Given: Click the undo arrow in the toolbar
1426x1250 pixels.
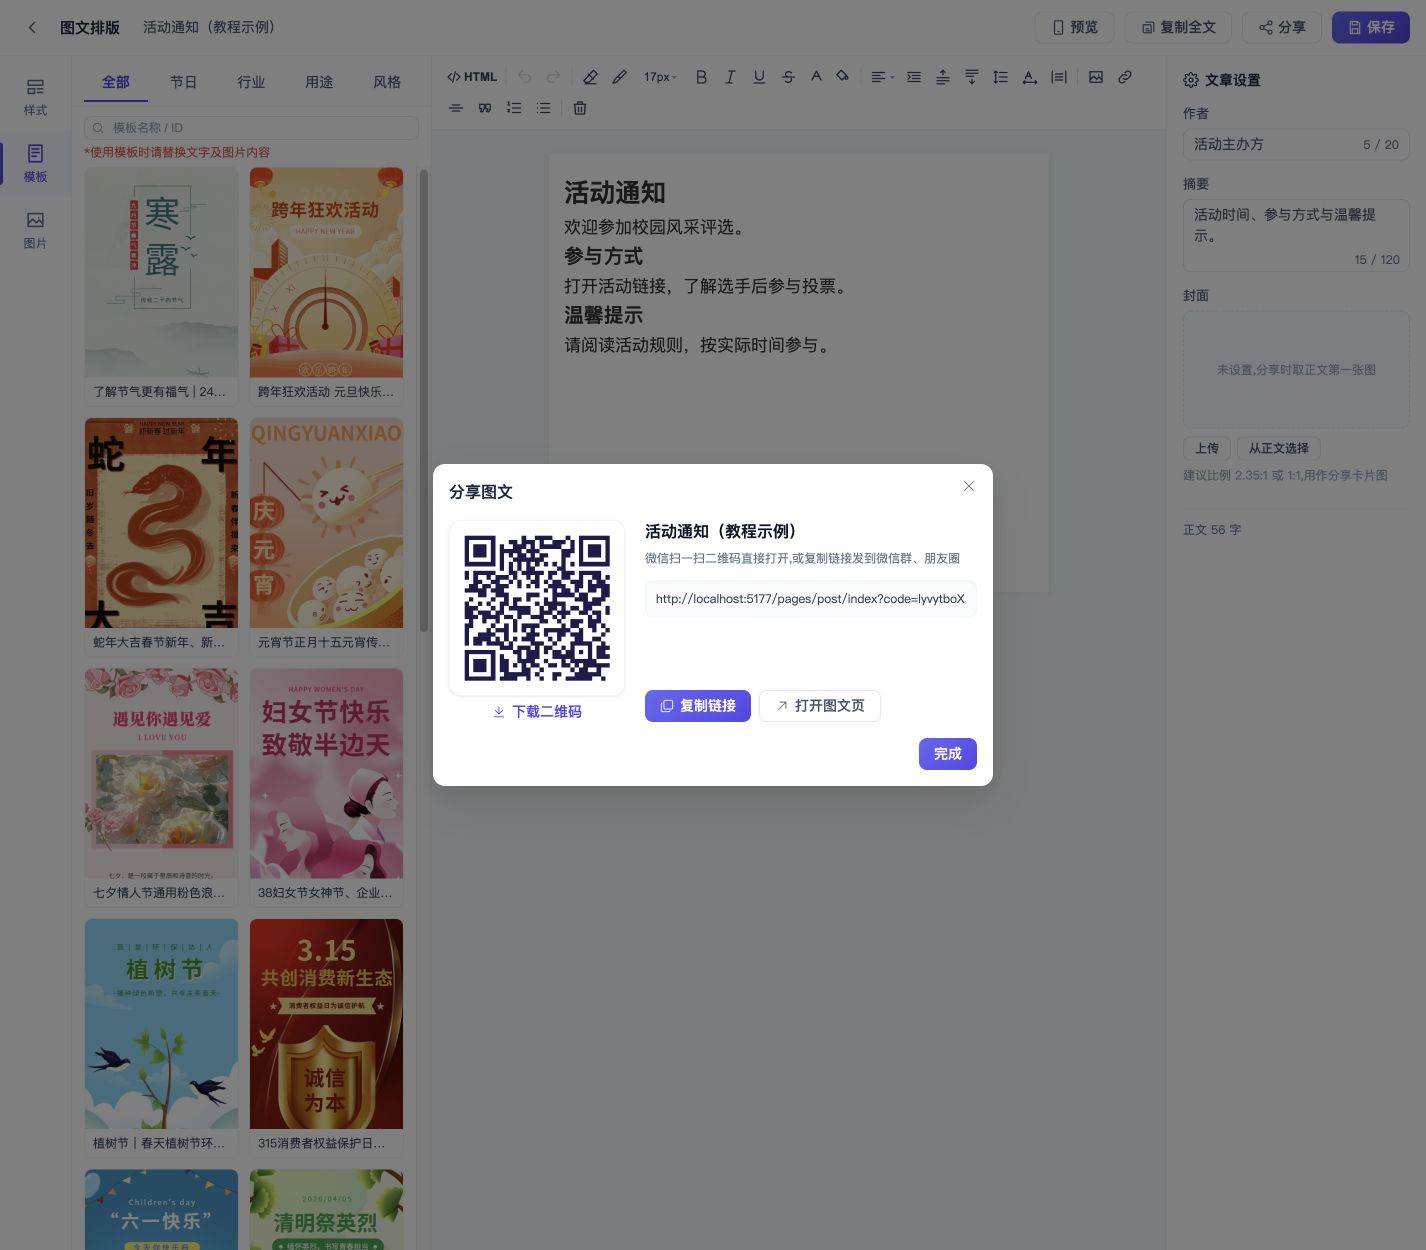Looking at the screenshot, I should point(524,77).
